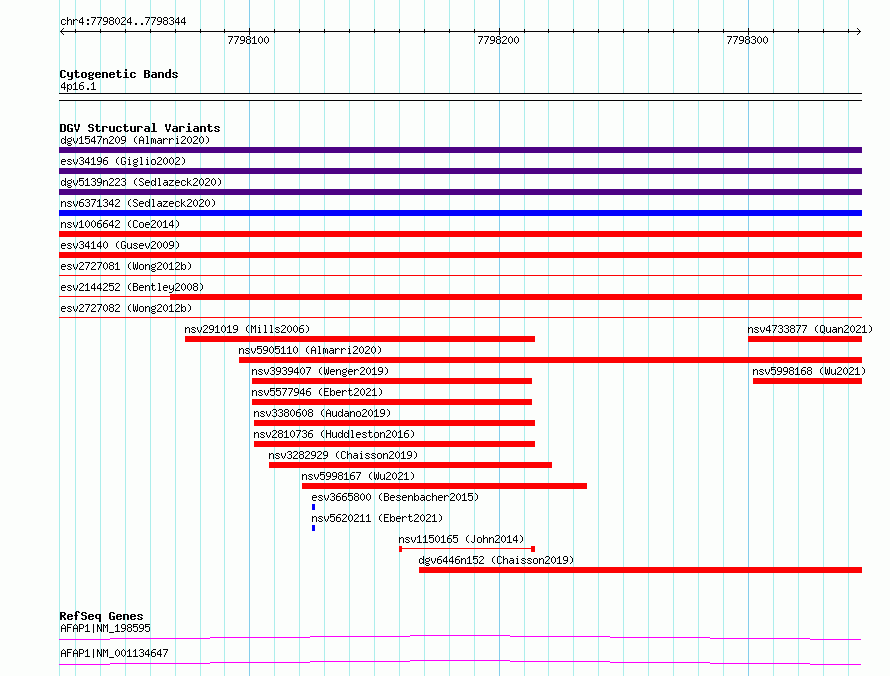
Task: Click the right arrow of the ruler
Action: pyautogui.click(x=858, y=32)
